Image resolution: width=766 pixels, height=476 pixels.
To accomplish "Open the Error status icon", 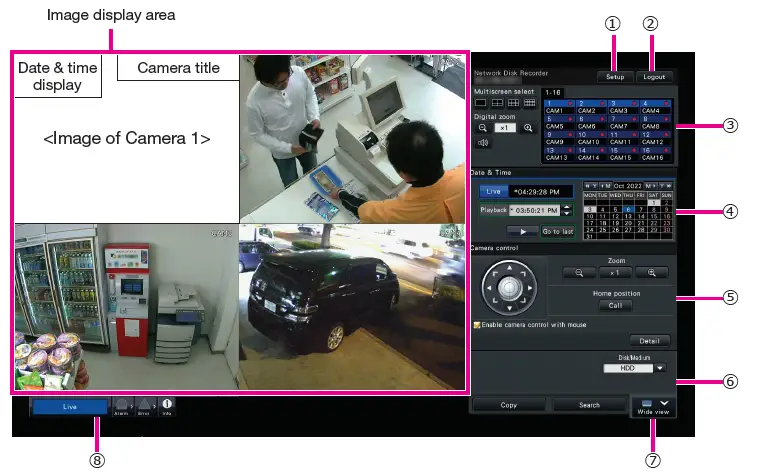I will [x=145, y=406].
